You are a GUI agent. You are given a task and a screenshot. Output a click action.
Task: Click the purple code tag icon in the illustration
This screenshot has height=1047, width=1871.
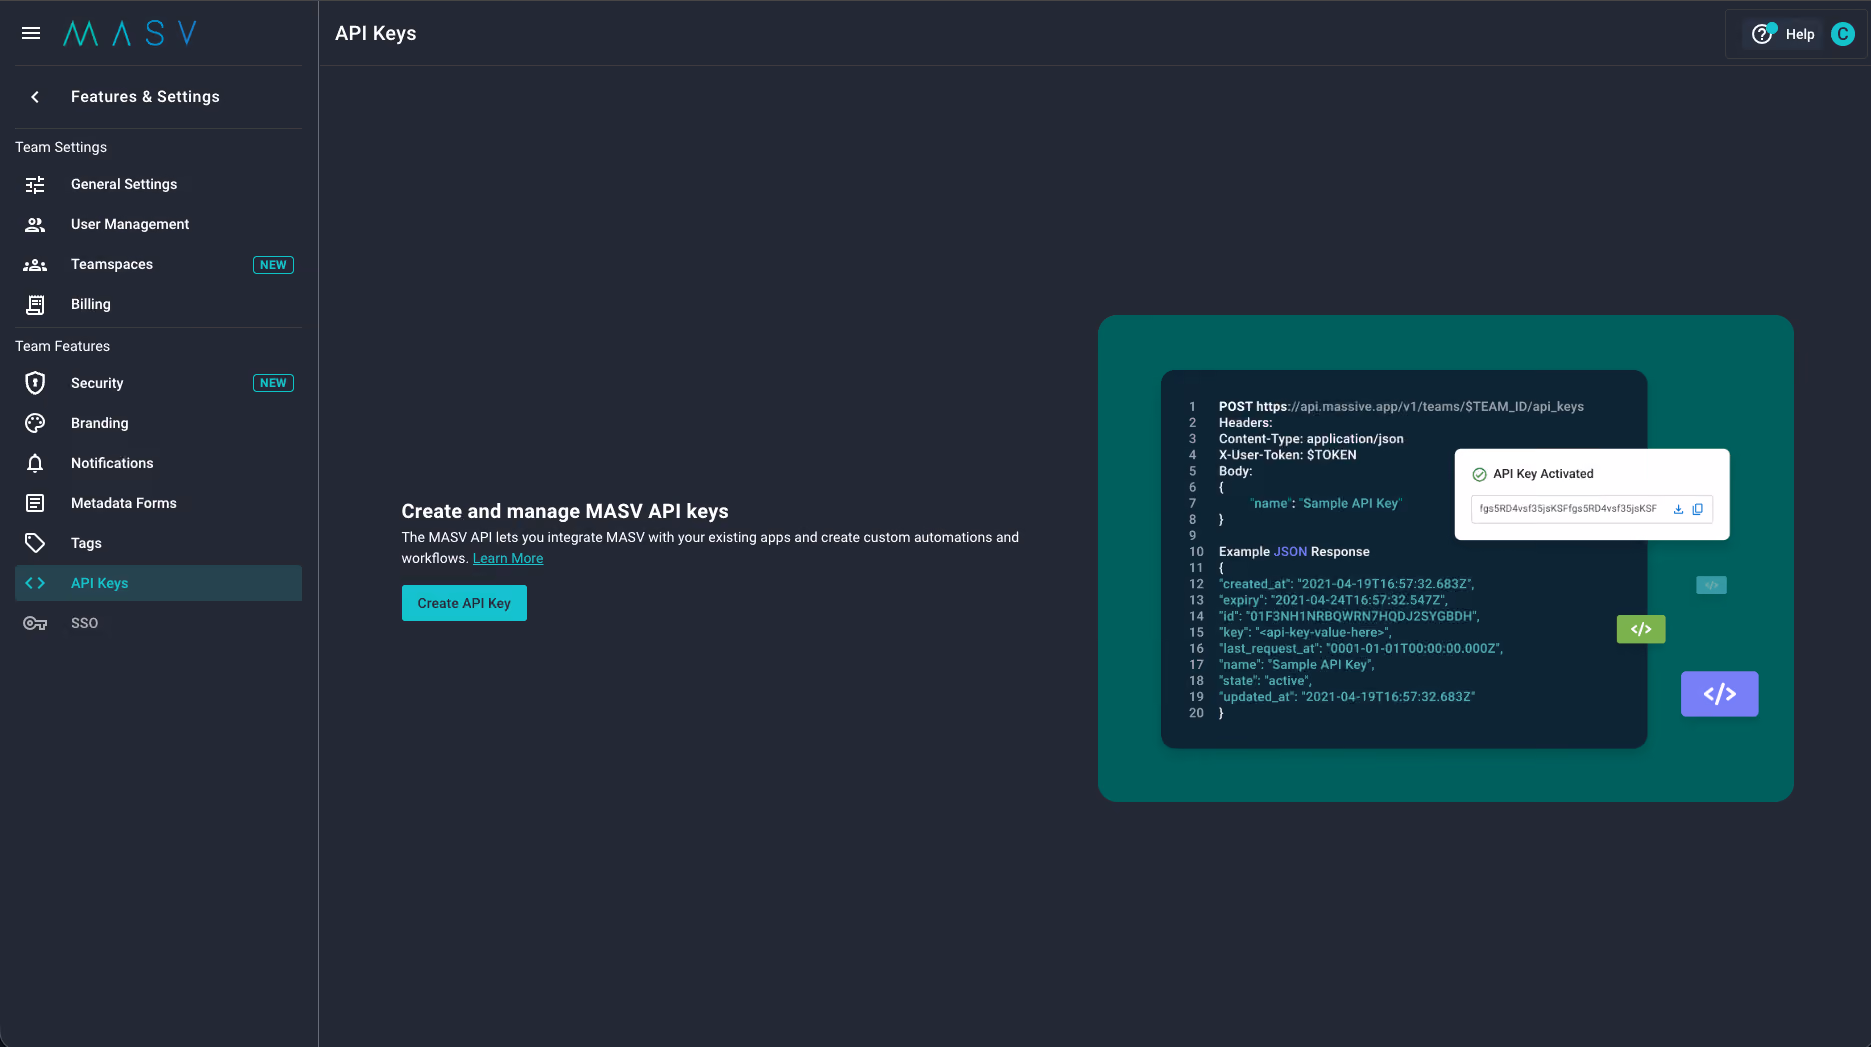(x=1719, y=694)
